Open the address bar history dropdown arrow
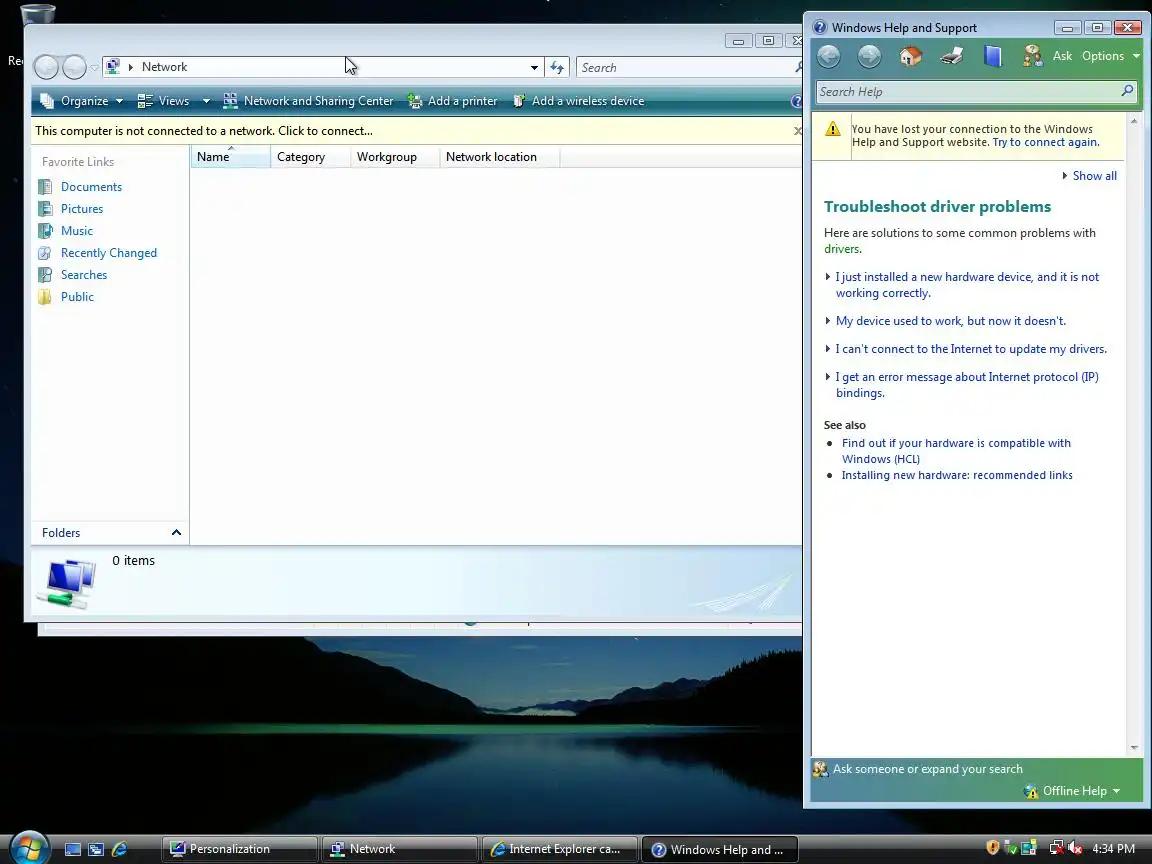This screenshot has height=864, width=1152. pyautogui.click(x=534, y=68)
